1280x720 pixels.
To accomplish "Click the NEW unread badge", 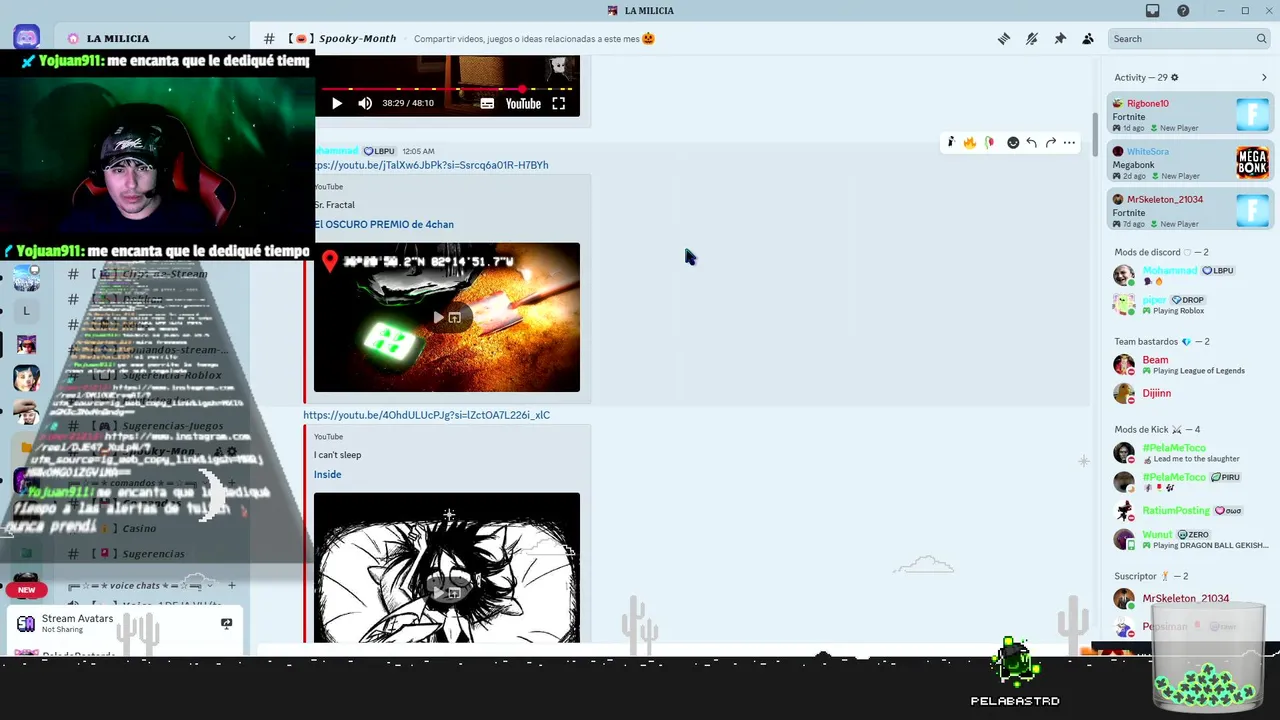I will (26, 590).
